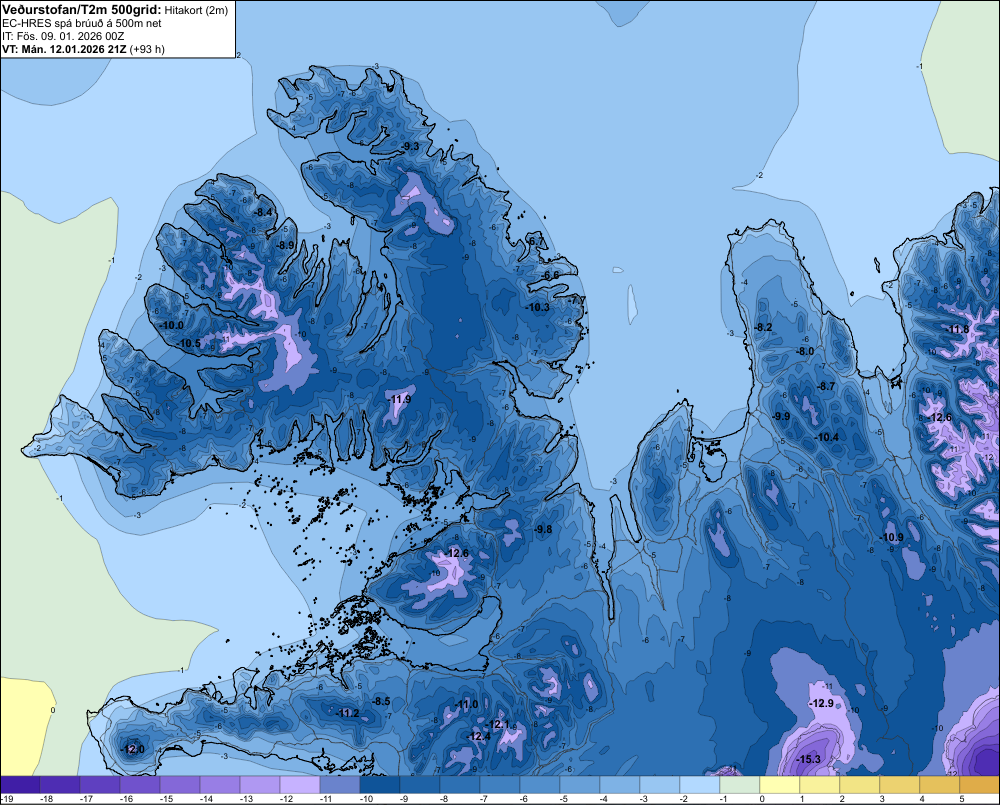Click the -8.5 temperature value
1000x805 pixels.
tap(381, 702)
